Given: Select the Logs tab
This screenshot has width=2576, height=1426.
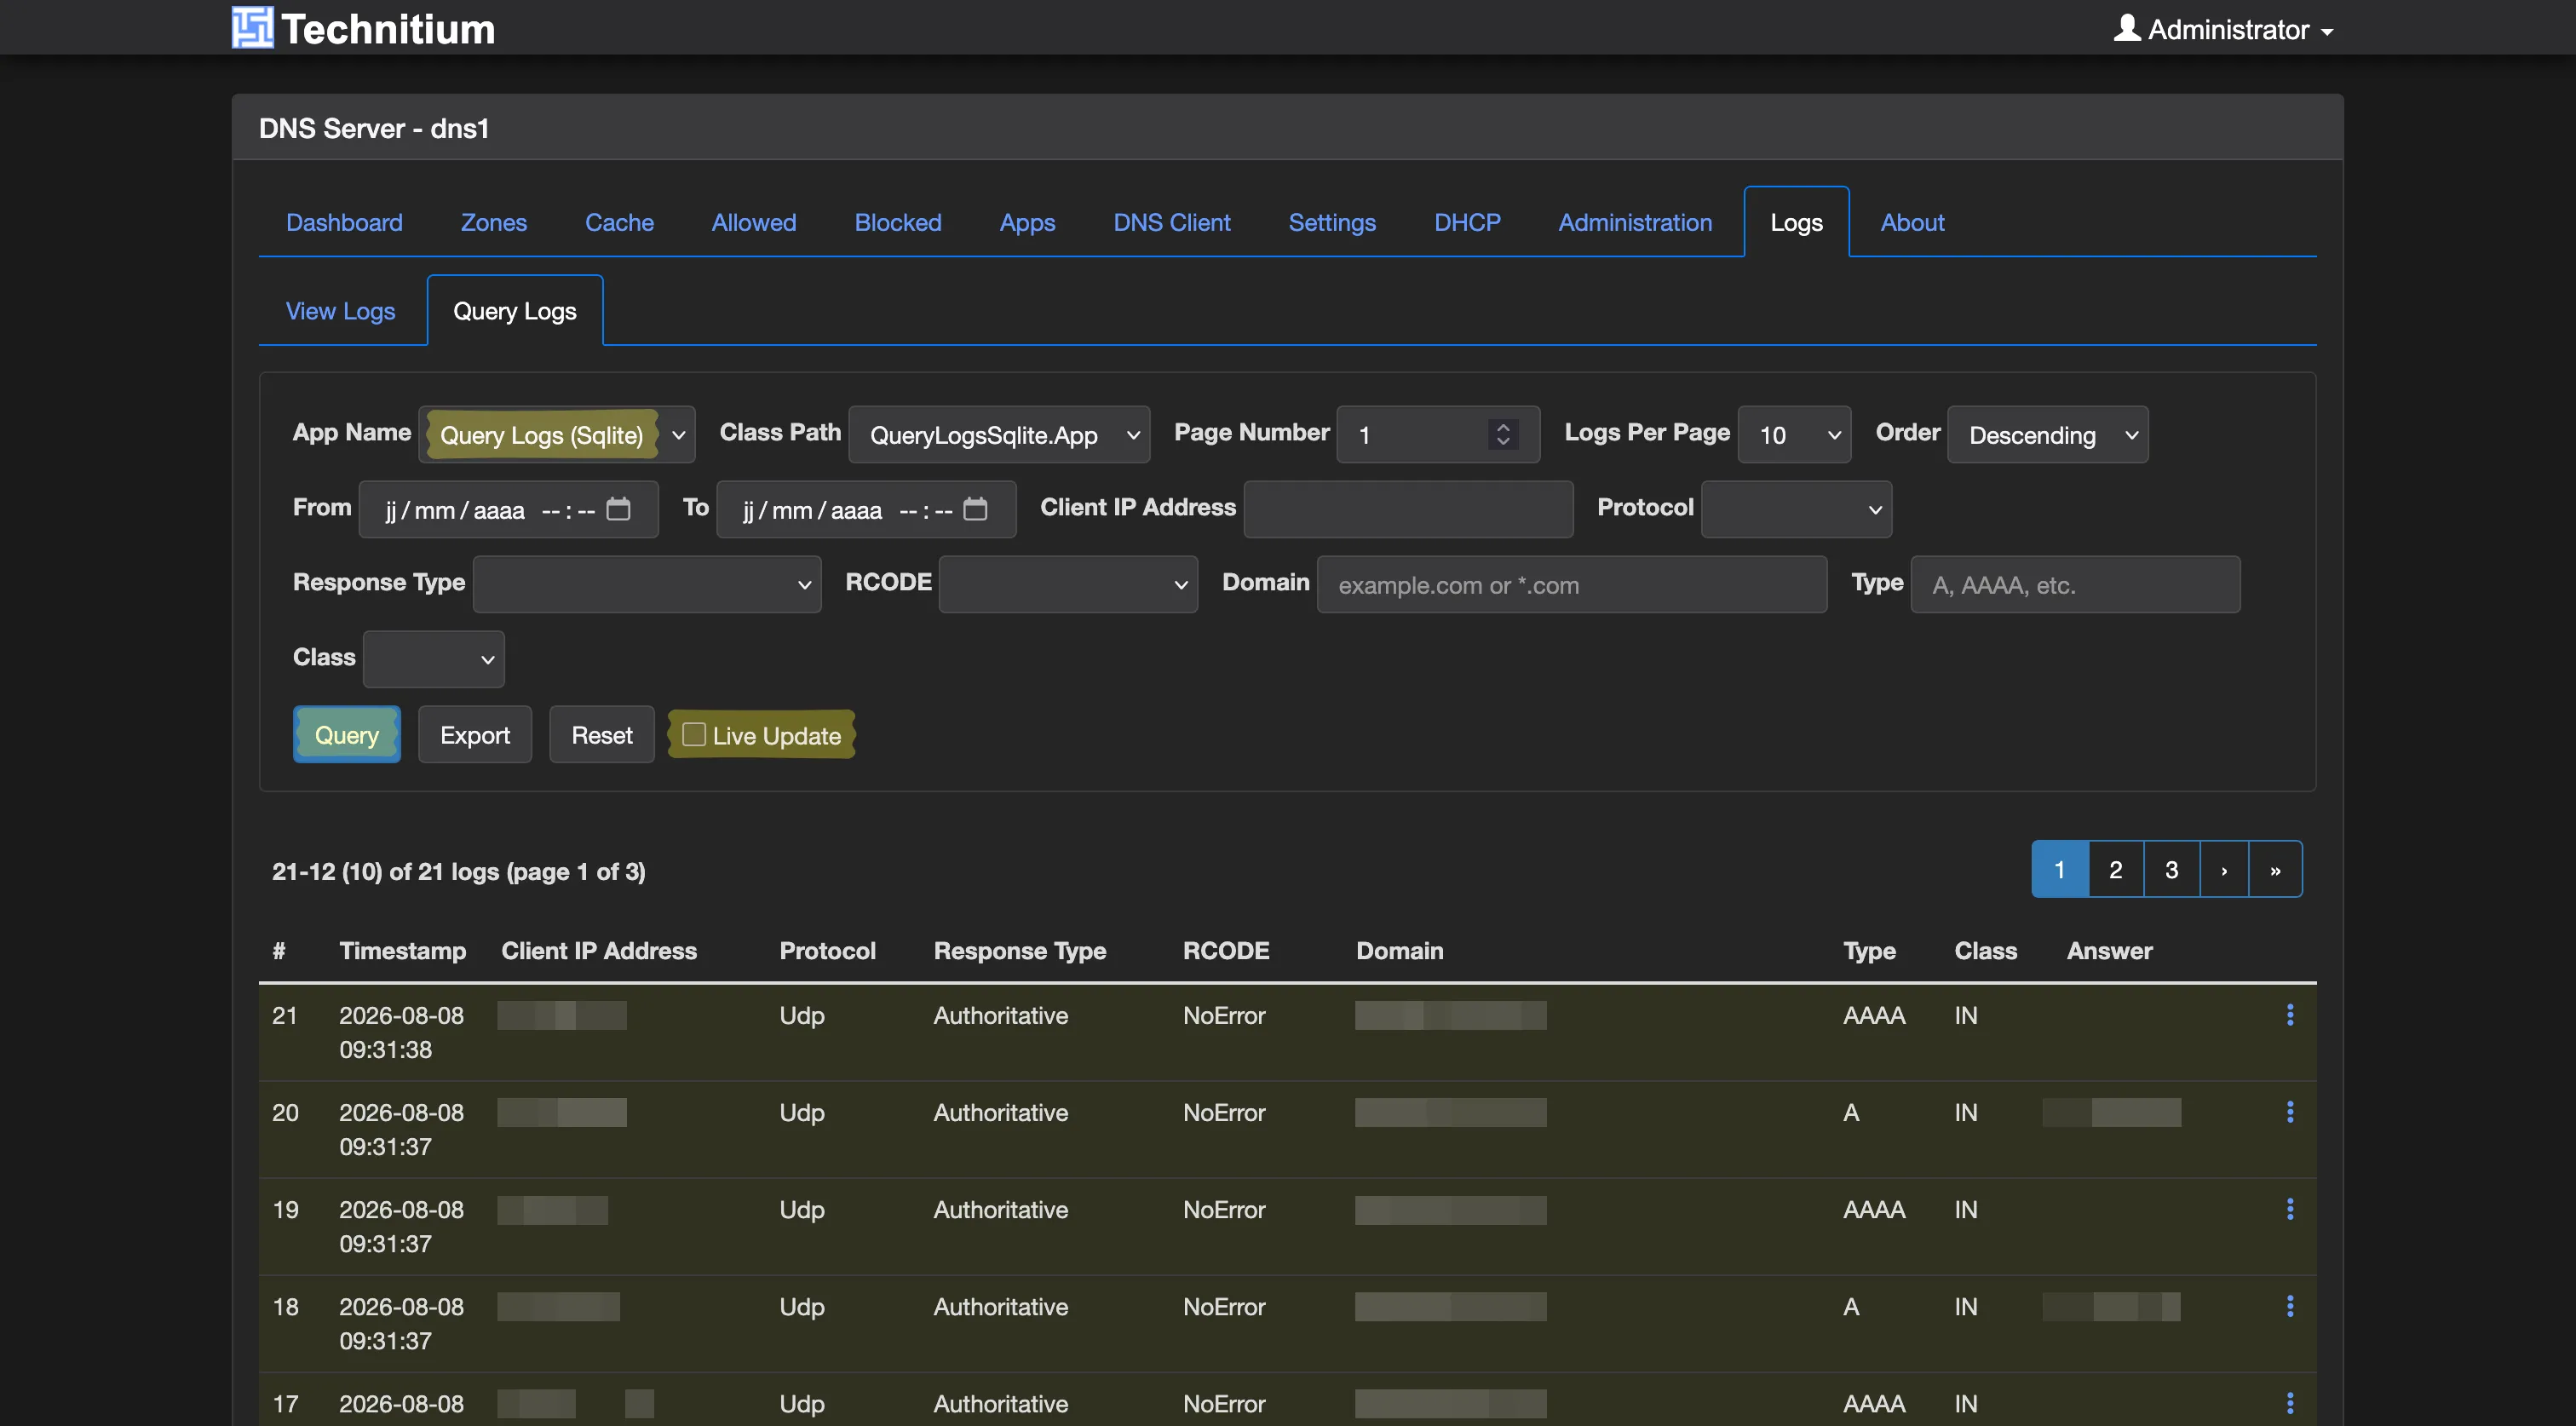Looking at the screenshot, I should pos(1796,222).
